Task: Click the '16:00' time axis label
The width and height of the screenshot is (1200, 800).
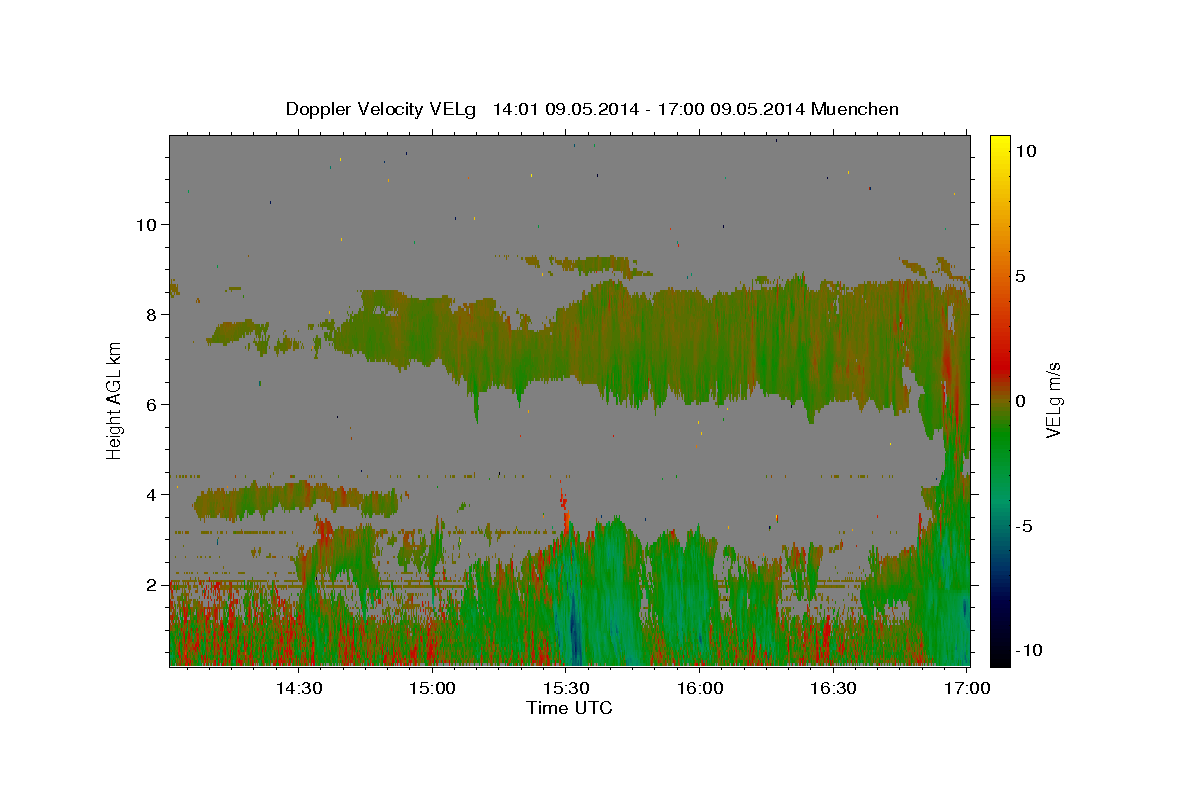Action: [x=700, y=688]
